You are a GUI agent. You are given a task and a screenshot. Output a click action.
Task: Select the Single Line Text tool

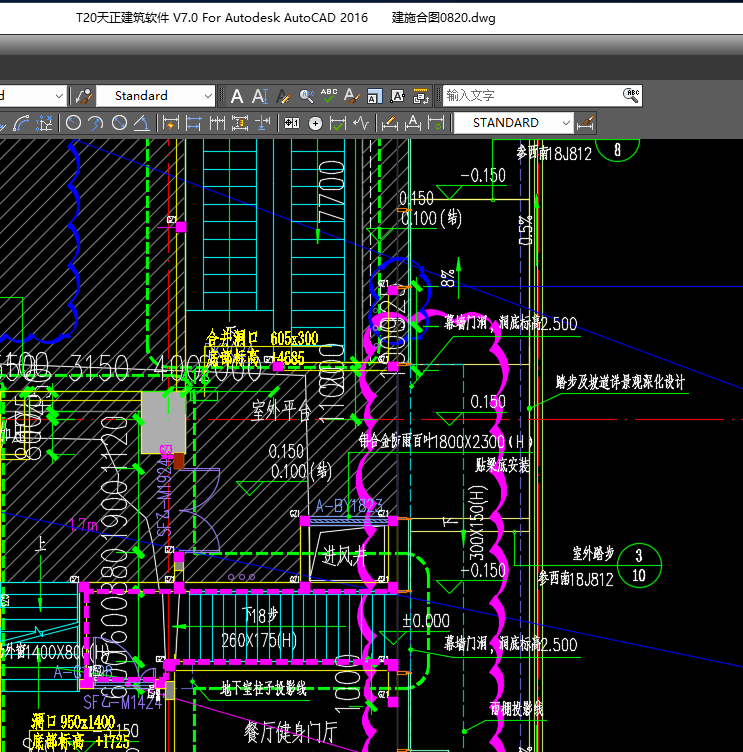(x=259, y=96)
